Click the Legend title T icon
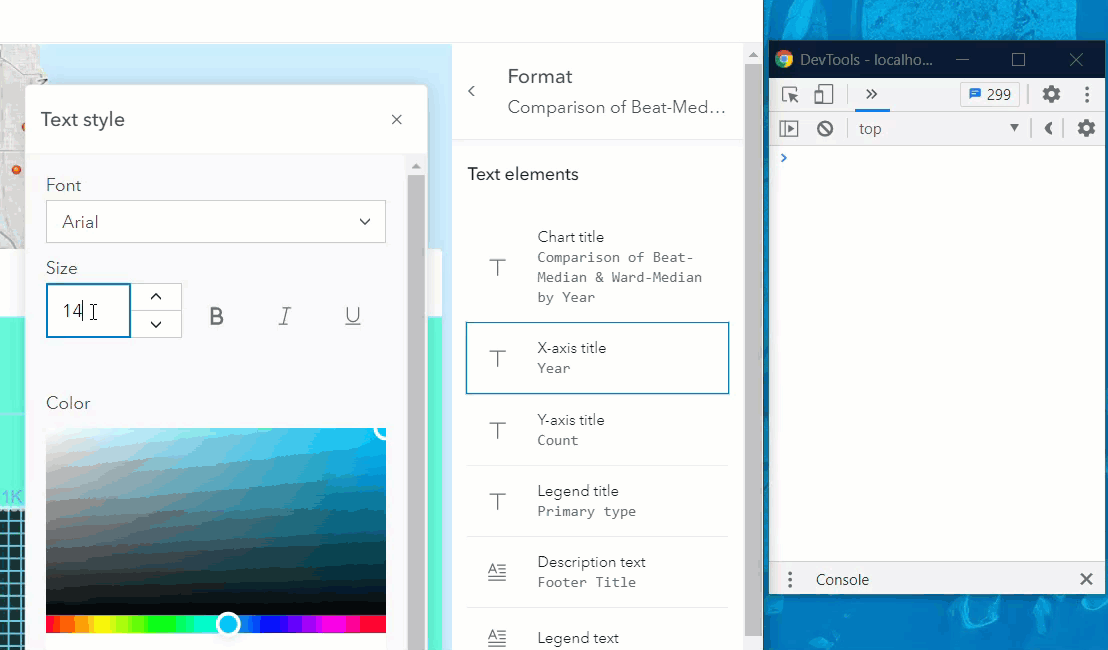Viewport: 1108px width, 650px height. pyautogui.click(x=497, y=502)
